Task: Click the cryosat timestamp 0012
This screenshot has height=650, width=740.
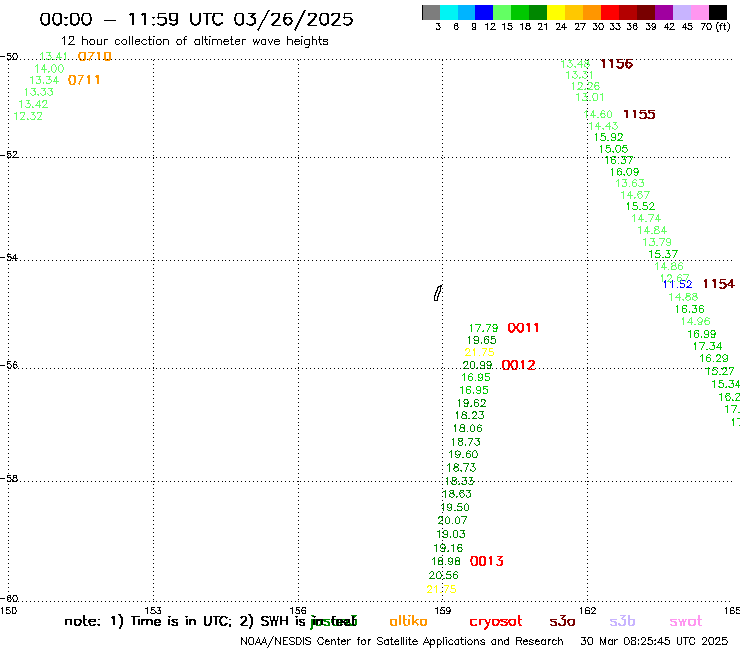Action: 518,365
